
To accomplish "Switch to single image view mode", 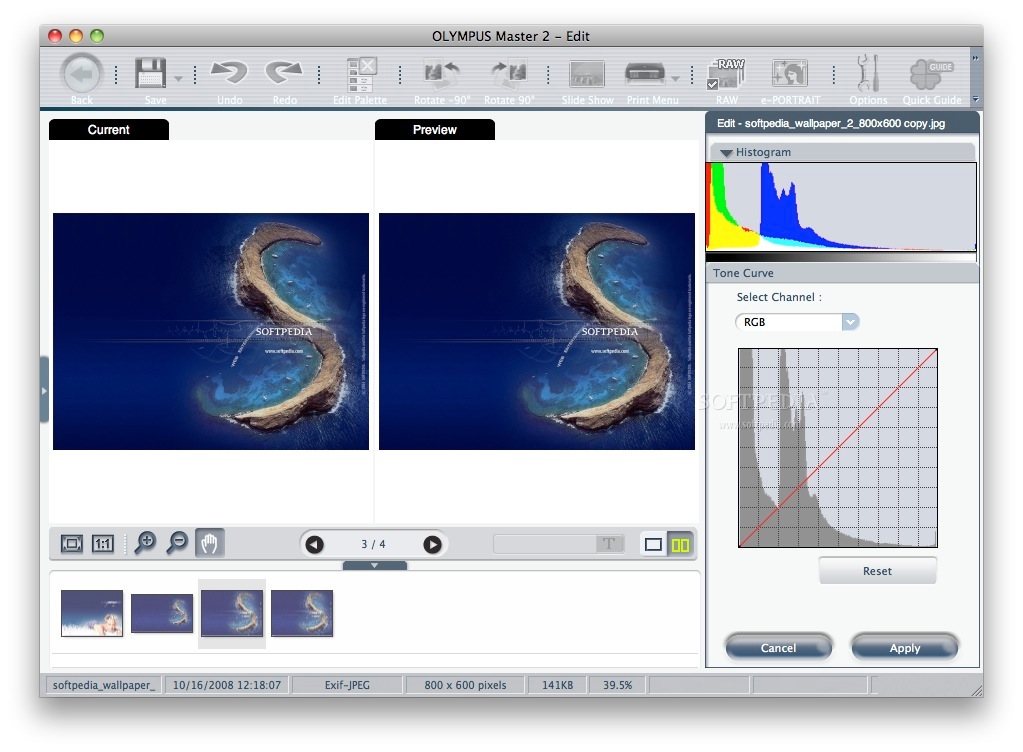I will (652, 544).
